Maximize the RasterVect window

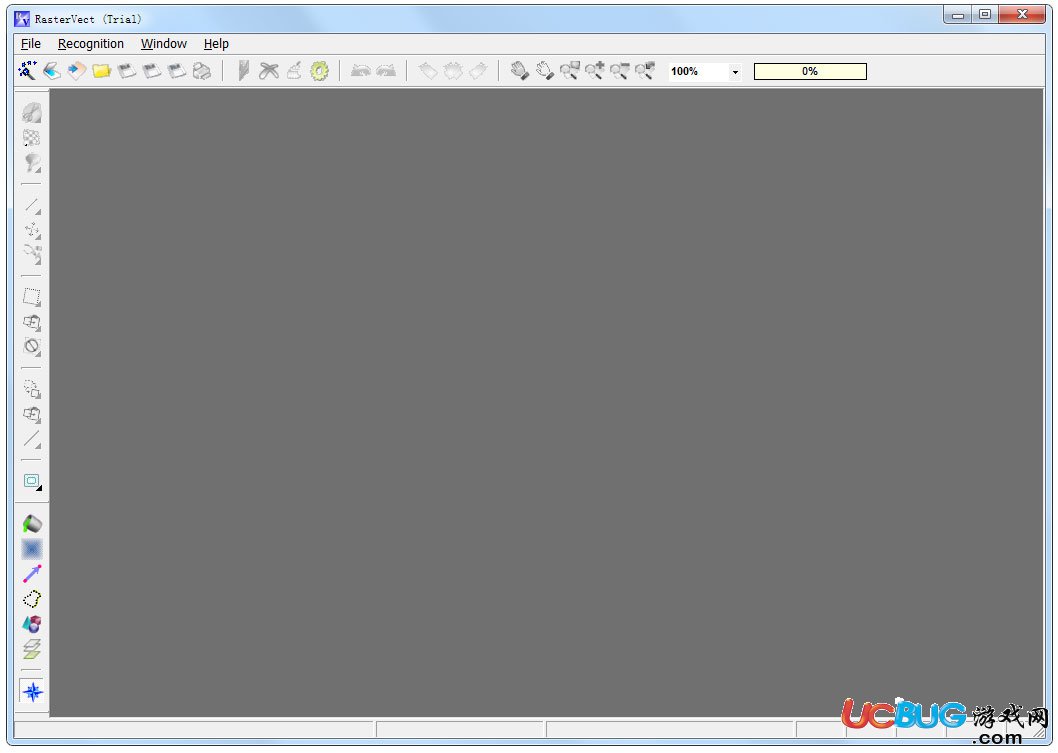[984, 15]
